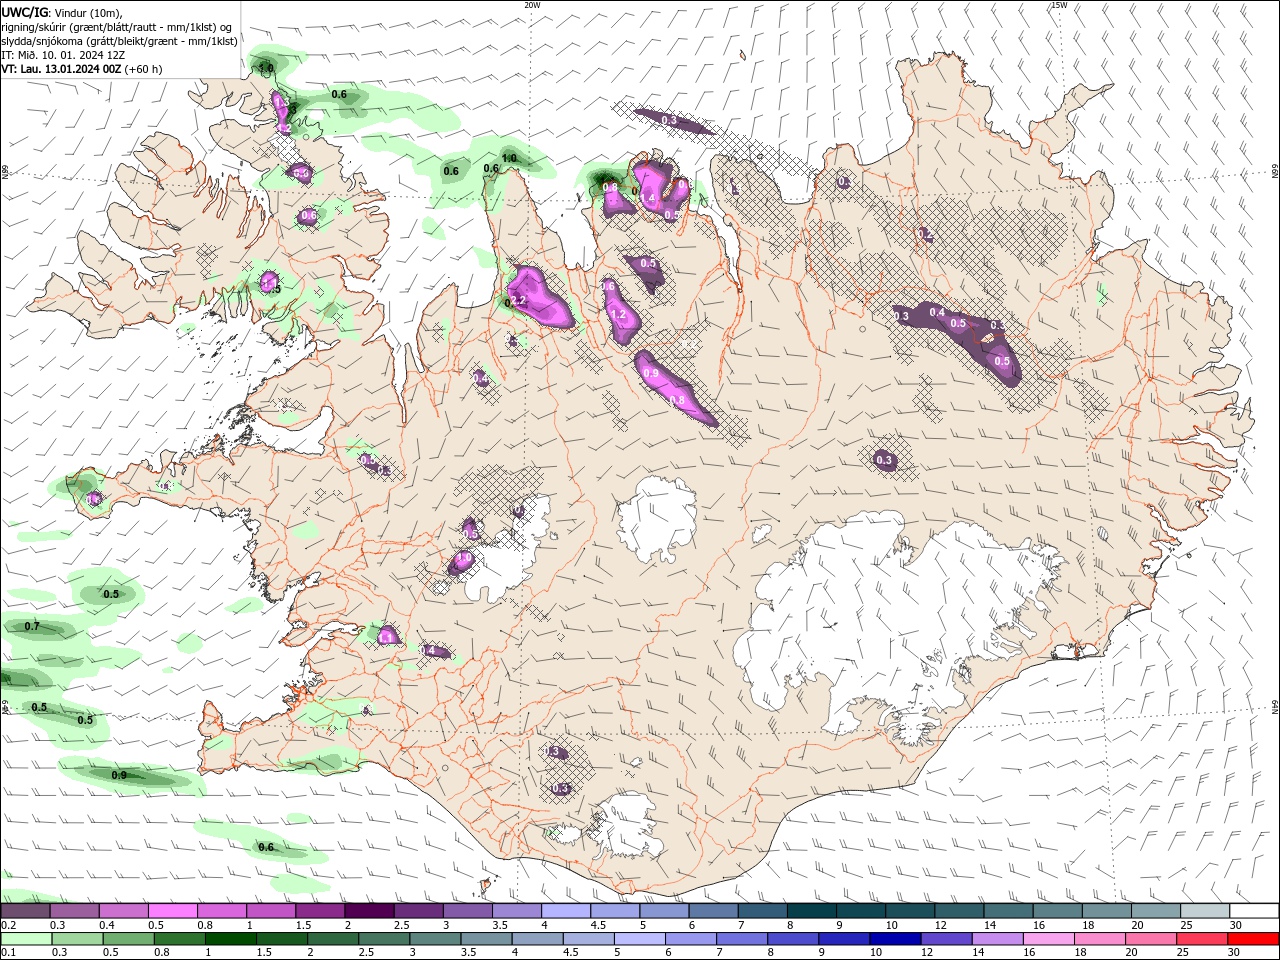Pick snow legend swatch between 0.3 and 0.4
1280x960 pixels.
pos(74,910)
